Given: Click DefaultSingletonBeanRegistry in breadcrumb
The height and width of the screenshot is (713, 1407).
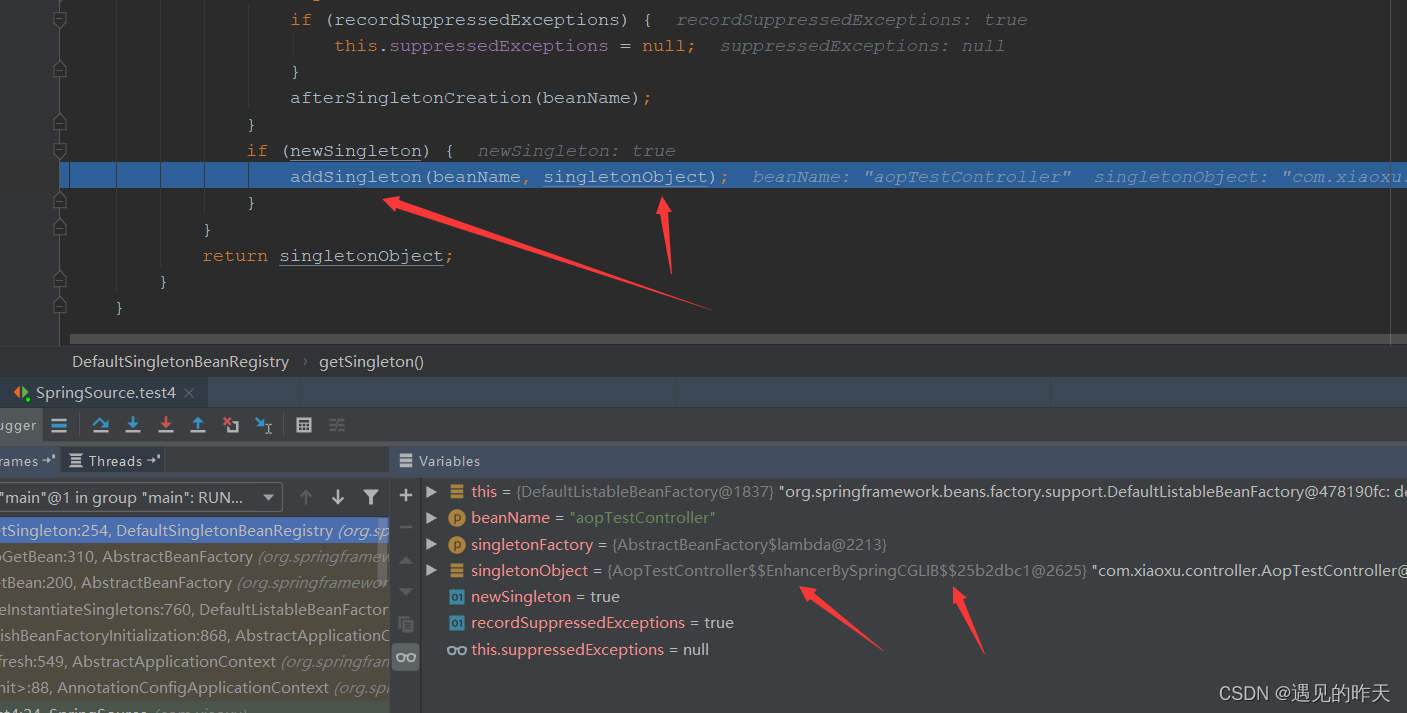Looking at the screenshot, I should 180,362.
